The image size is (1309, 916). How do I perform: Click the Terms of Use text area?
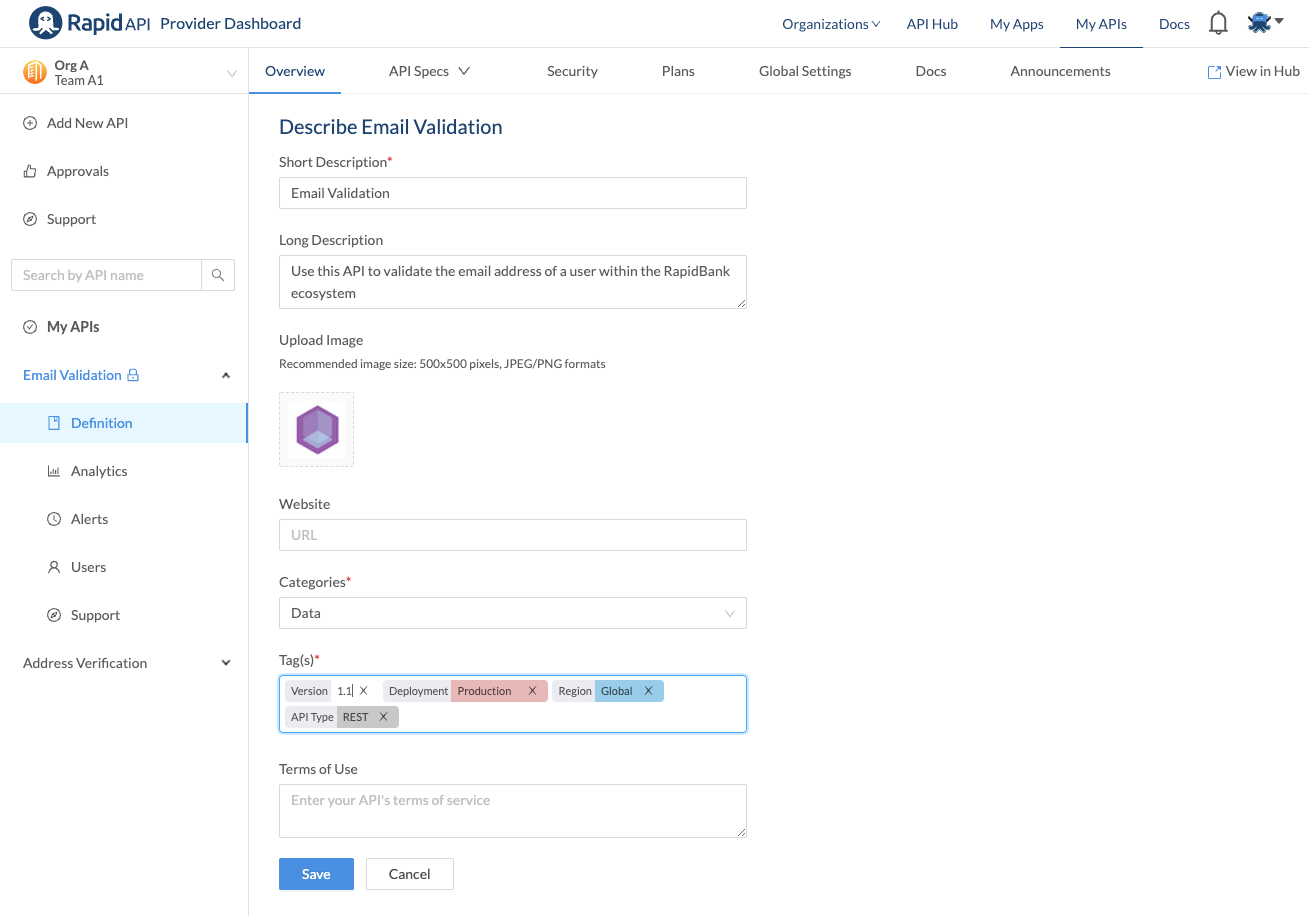pyautogui.click(x=513, y=811)
